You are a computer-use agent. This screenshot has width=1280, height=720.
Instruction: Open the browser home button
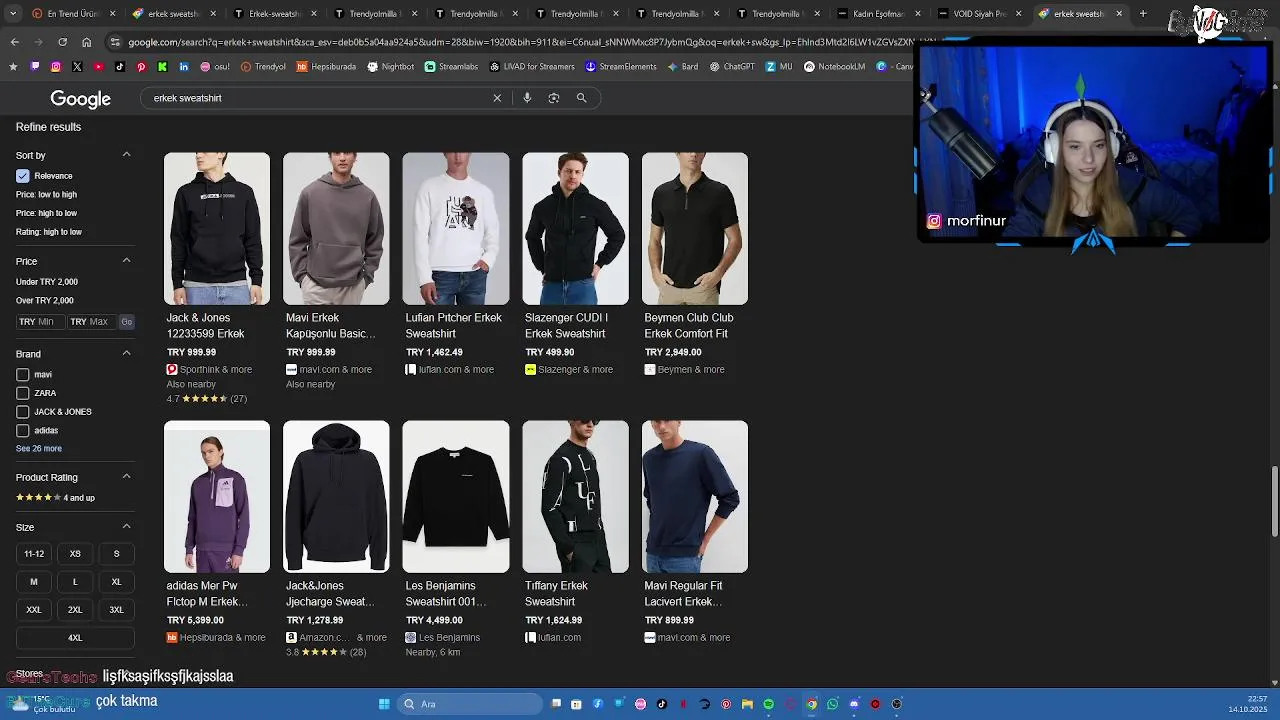click(86, 42)
